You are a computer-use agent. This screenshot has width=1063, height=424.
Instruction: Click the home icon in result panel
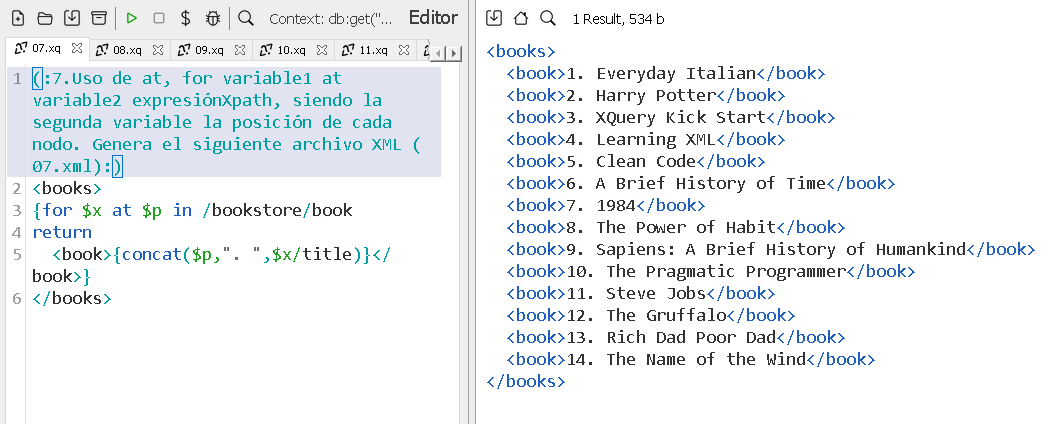(x=521, y=18)
